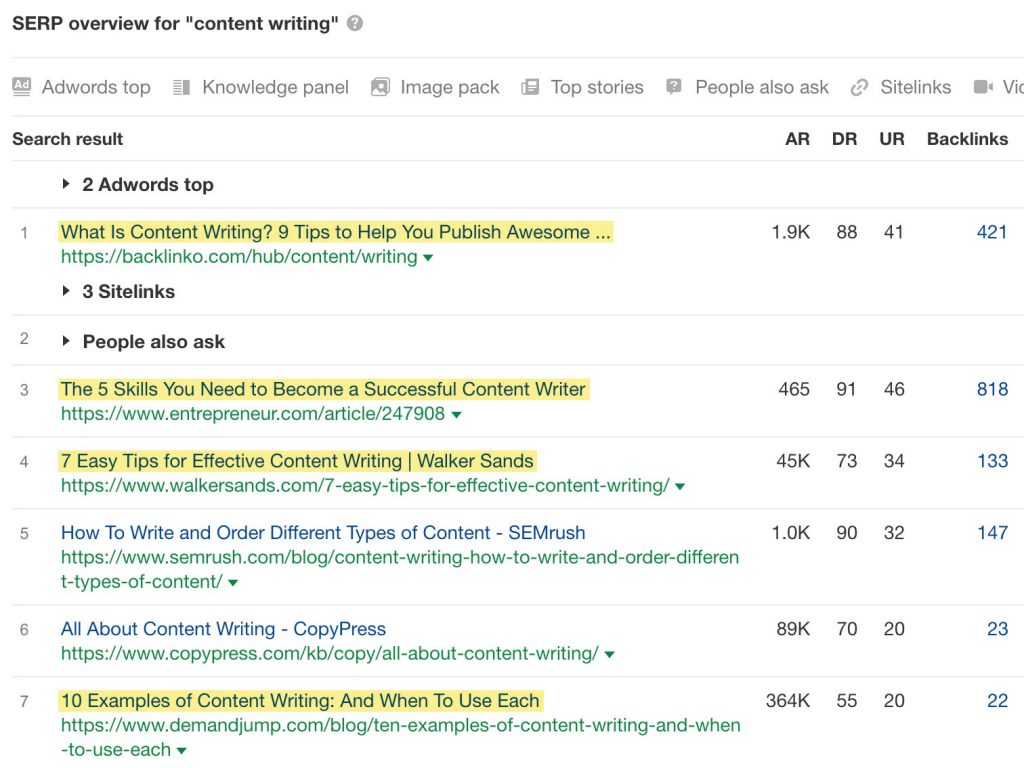Click the Sitelinks chain icon
1024x768 pixels.
point(859,87)
